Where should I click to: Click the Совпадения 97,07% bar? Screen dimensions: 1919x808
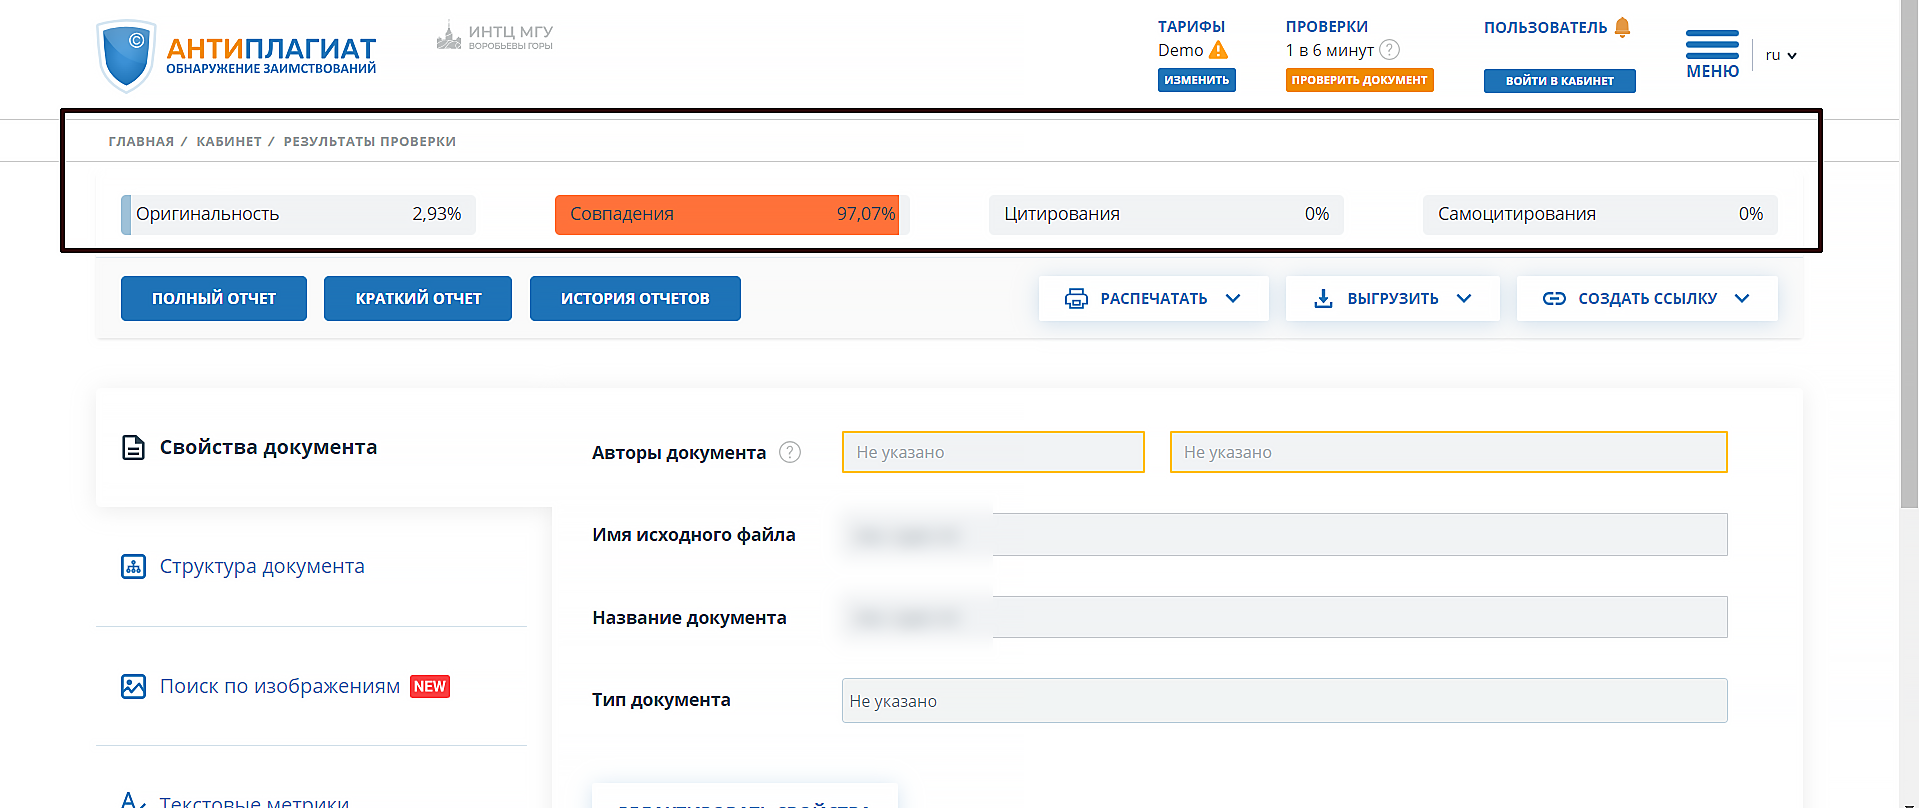coord(727,214)
